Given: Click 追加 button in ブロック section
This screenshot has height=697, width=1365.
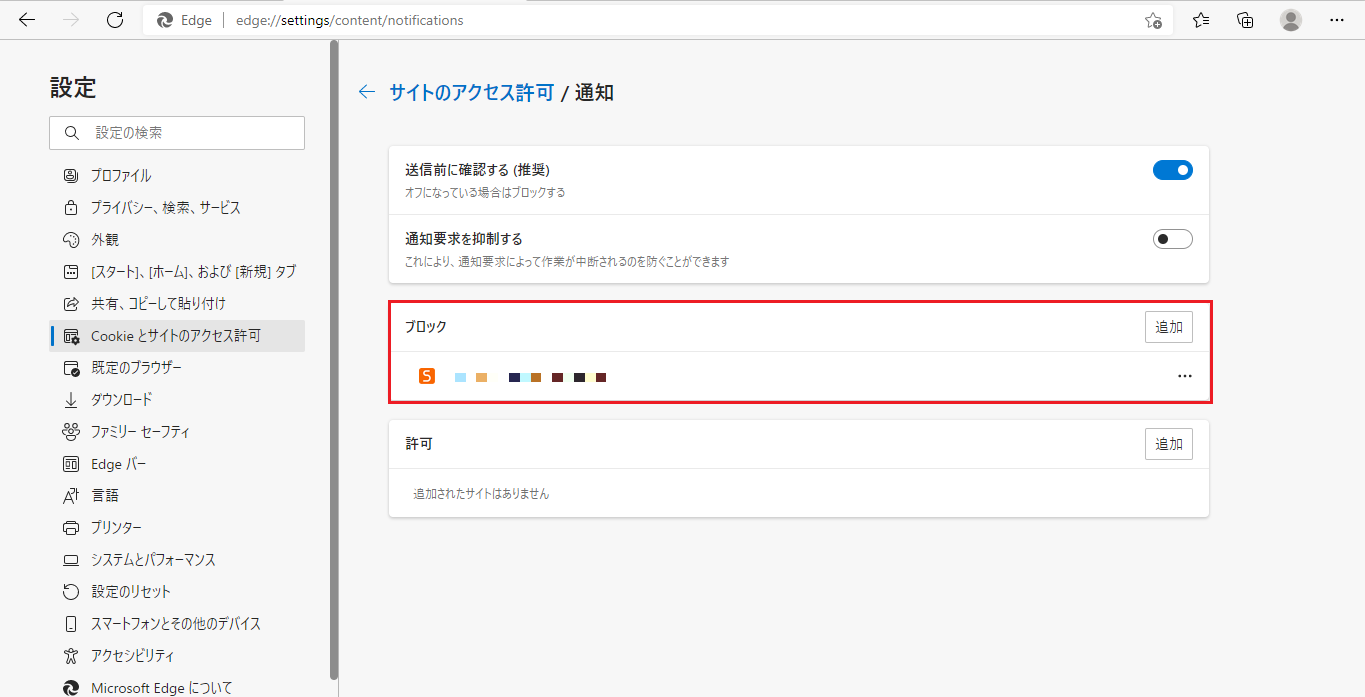Looking at the screenshot, I should [1168, 327].
